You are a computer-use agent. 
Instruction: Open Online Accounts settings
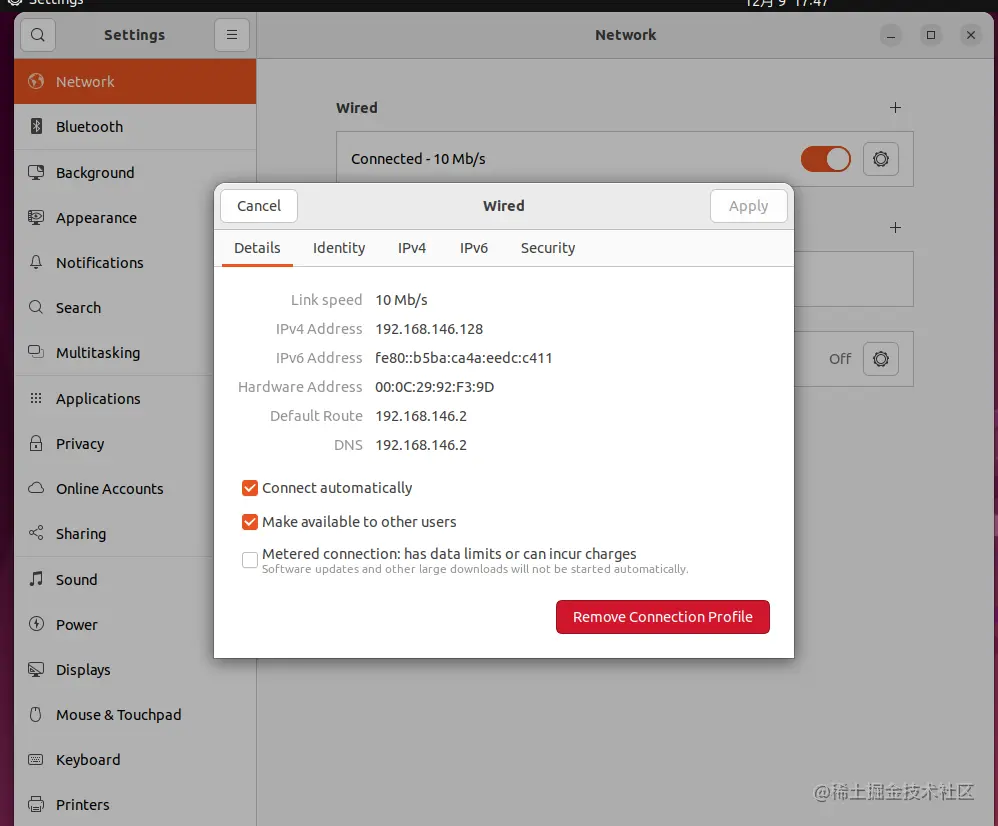(x=109, y=489)
